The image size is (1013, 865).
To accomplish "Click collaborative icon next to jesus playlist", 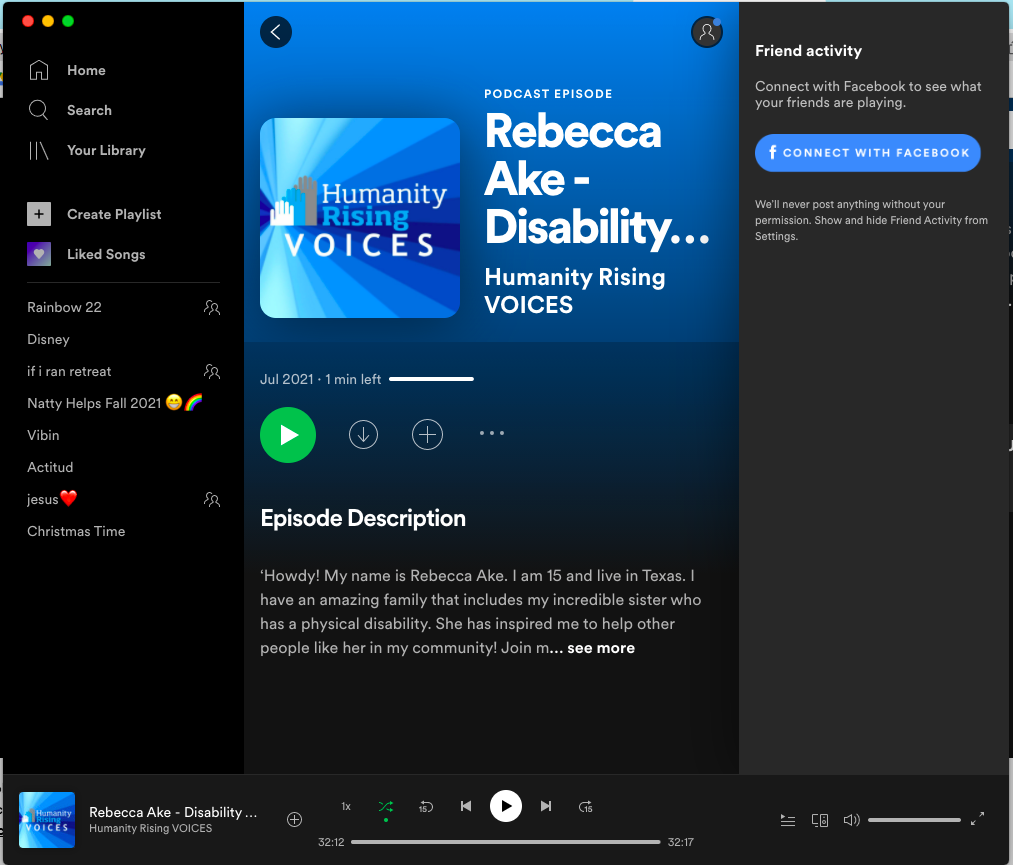I will tap(212, 499).
